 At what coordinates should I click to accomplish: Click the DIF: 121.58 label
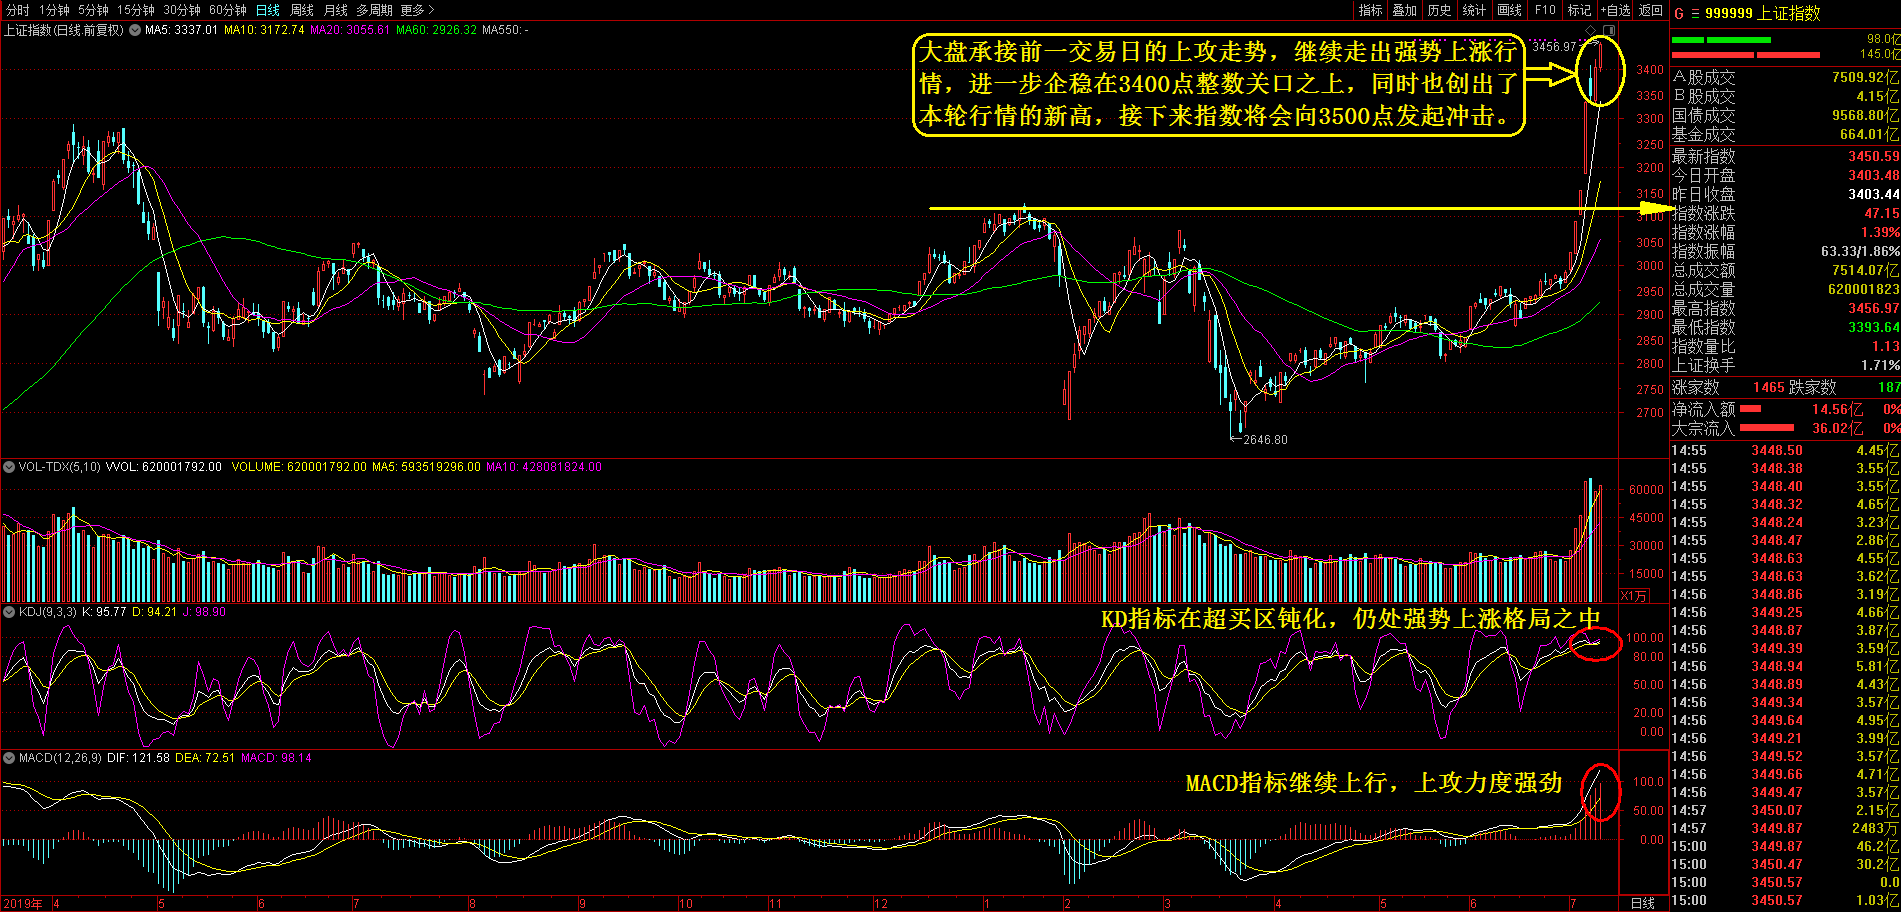tap(138, 758)
